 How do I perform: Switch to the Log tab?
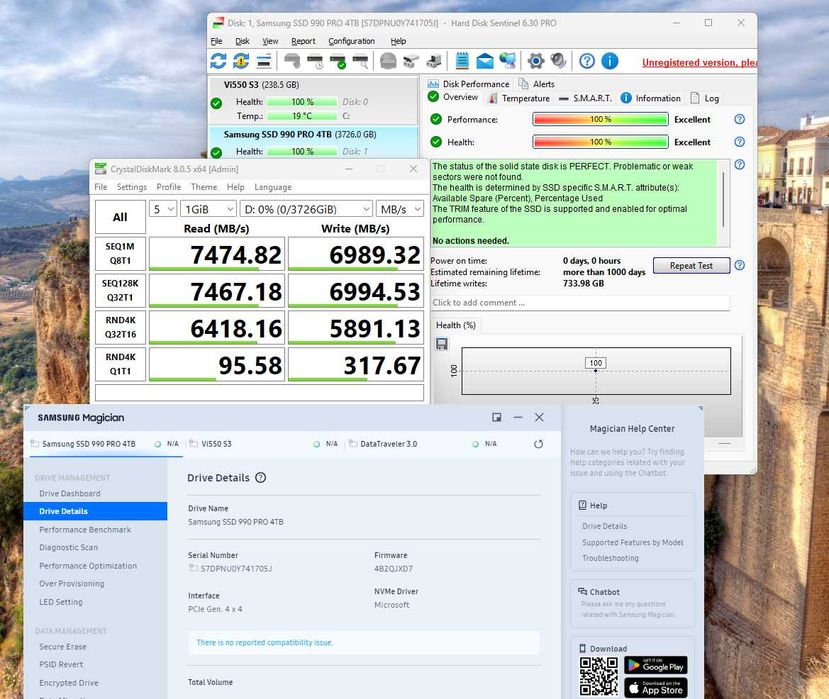click(x=704, y=98)
